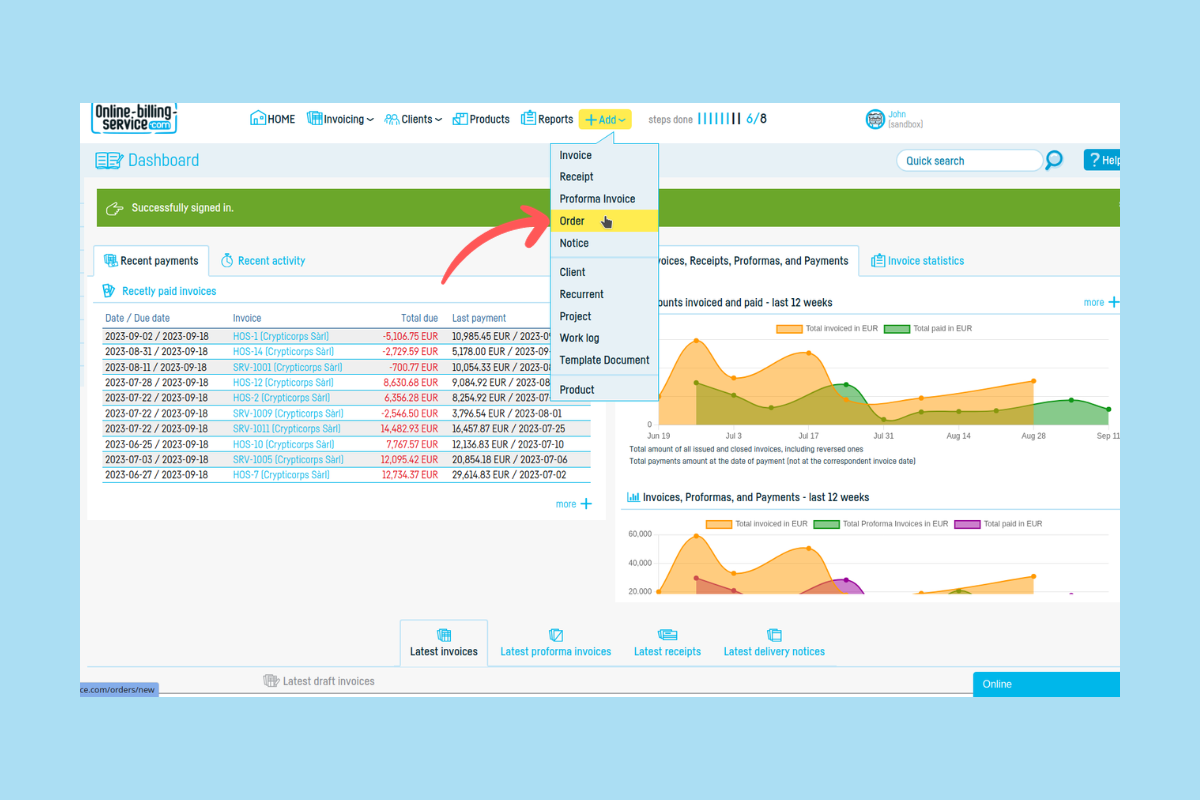This screenshot has width=1200, height=800.
Task: Open Products from the top navigation
Action: pos(481,119)
